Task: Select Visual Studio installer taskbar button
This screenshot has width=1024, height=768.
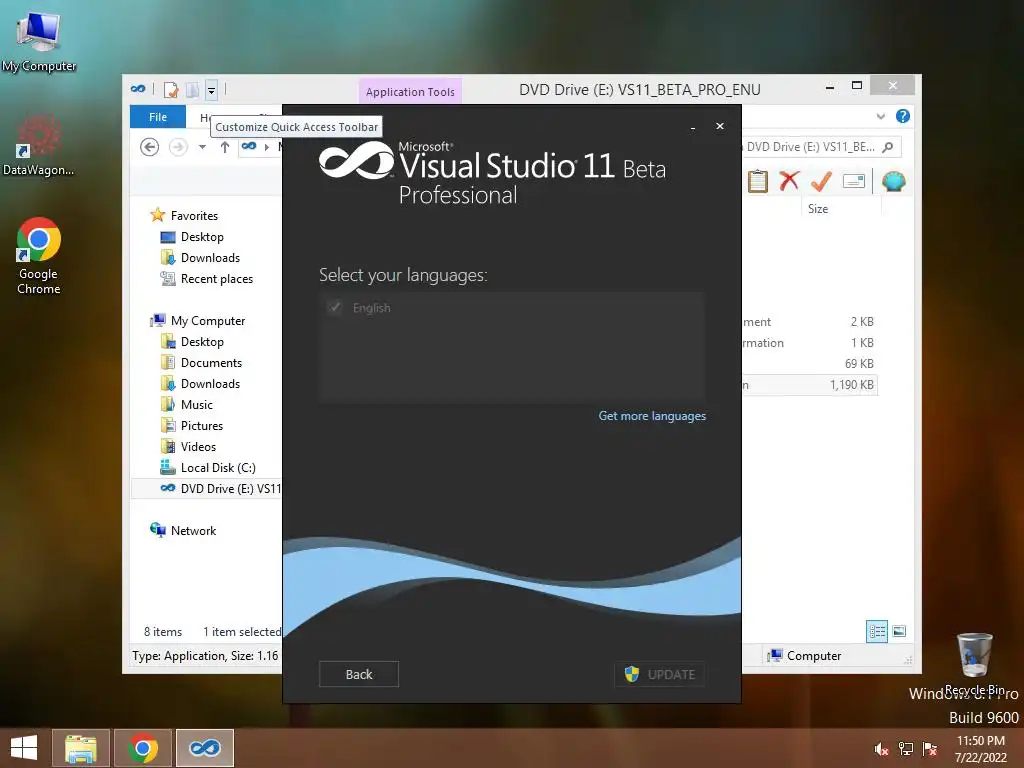Action: pos(205,748)
